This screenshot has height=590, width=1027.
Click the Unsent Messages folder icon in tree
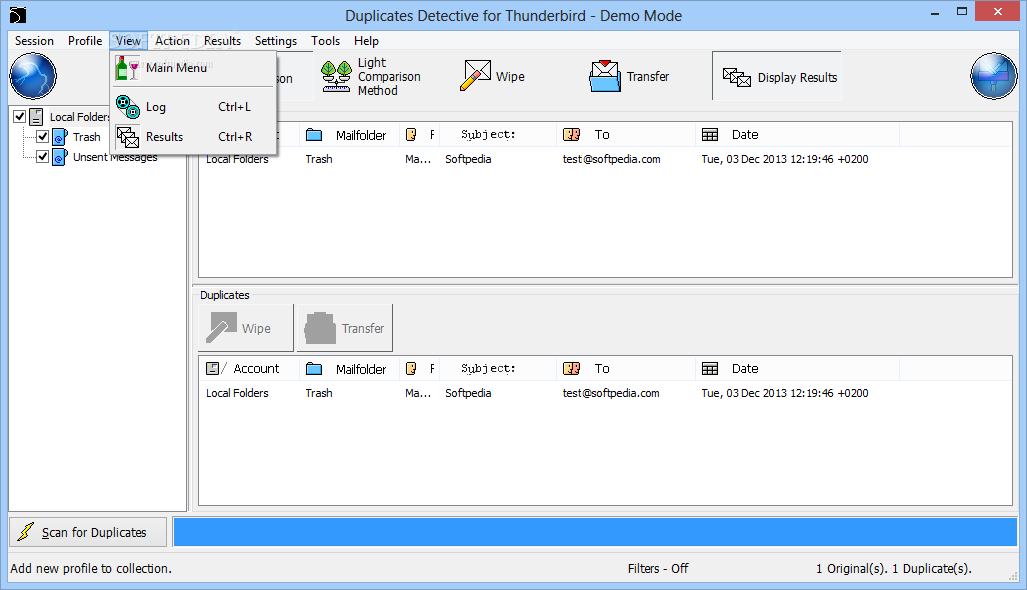(60, 157)
